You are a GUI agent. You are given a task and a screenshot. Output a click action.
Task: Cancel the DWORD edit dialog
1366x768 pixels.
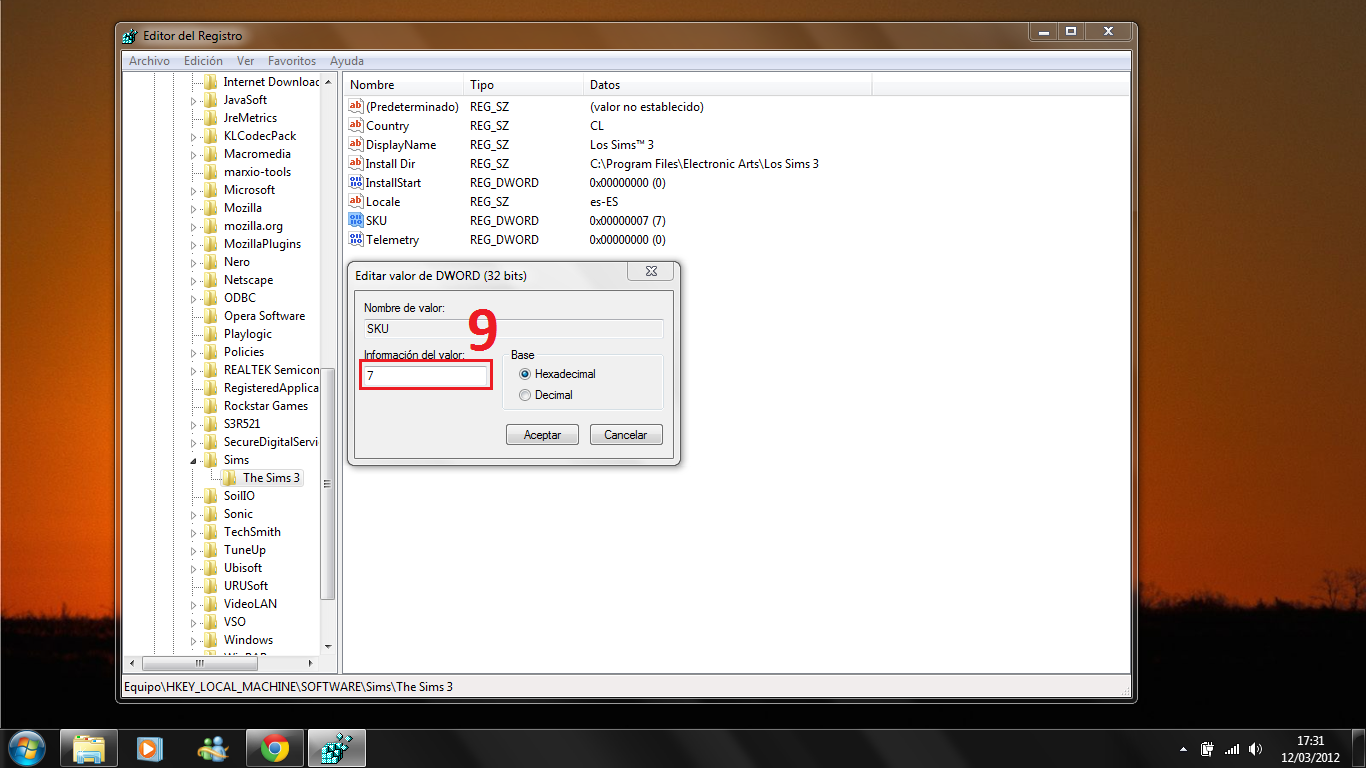tap(626, 435)
